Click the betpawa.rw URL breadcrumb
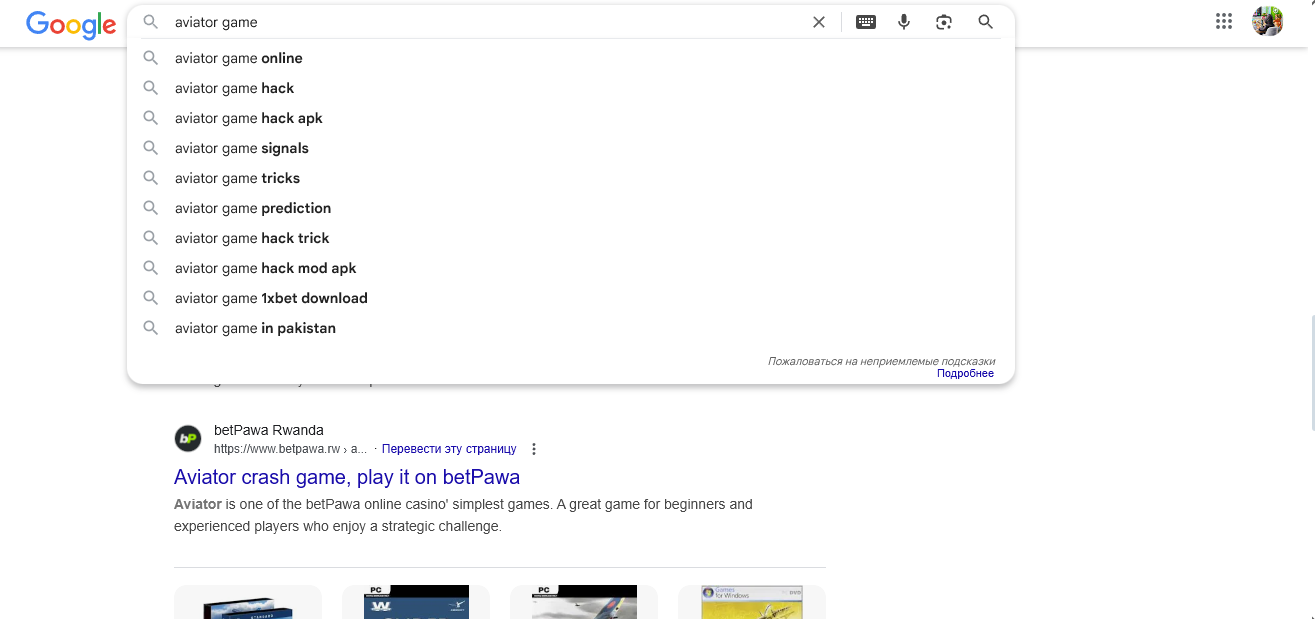Viewport: 1315px width, 619px height. [290, 449]
